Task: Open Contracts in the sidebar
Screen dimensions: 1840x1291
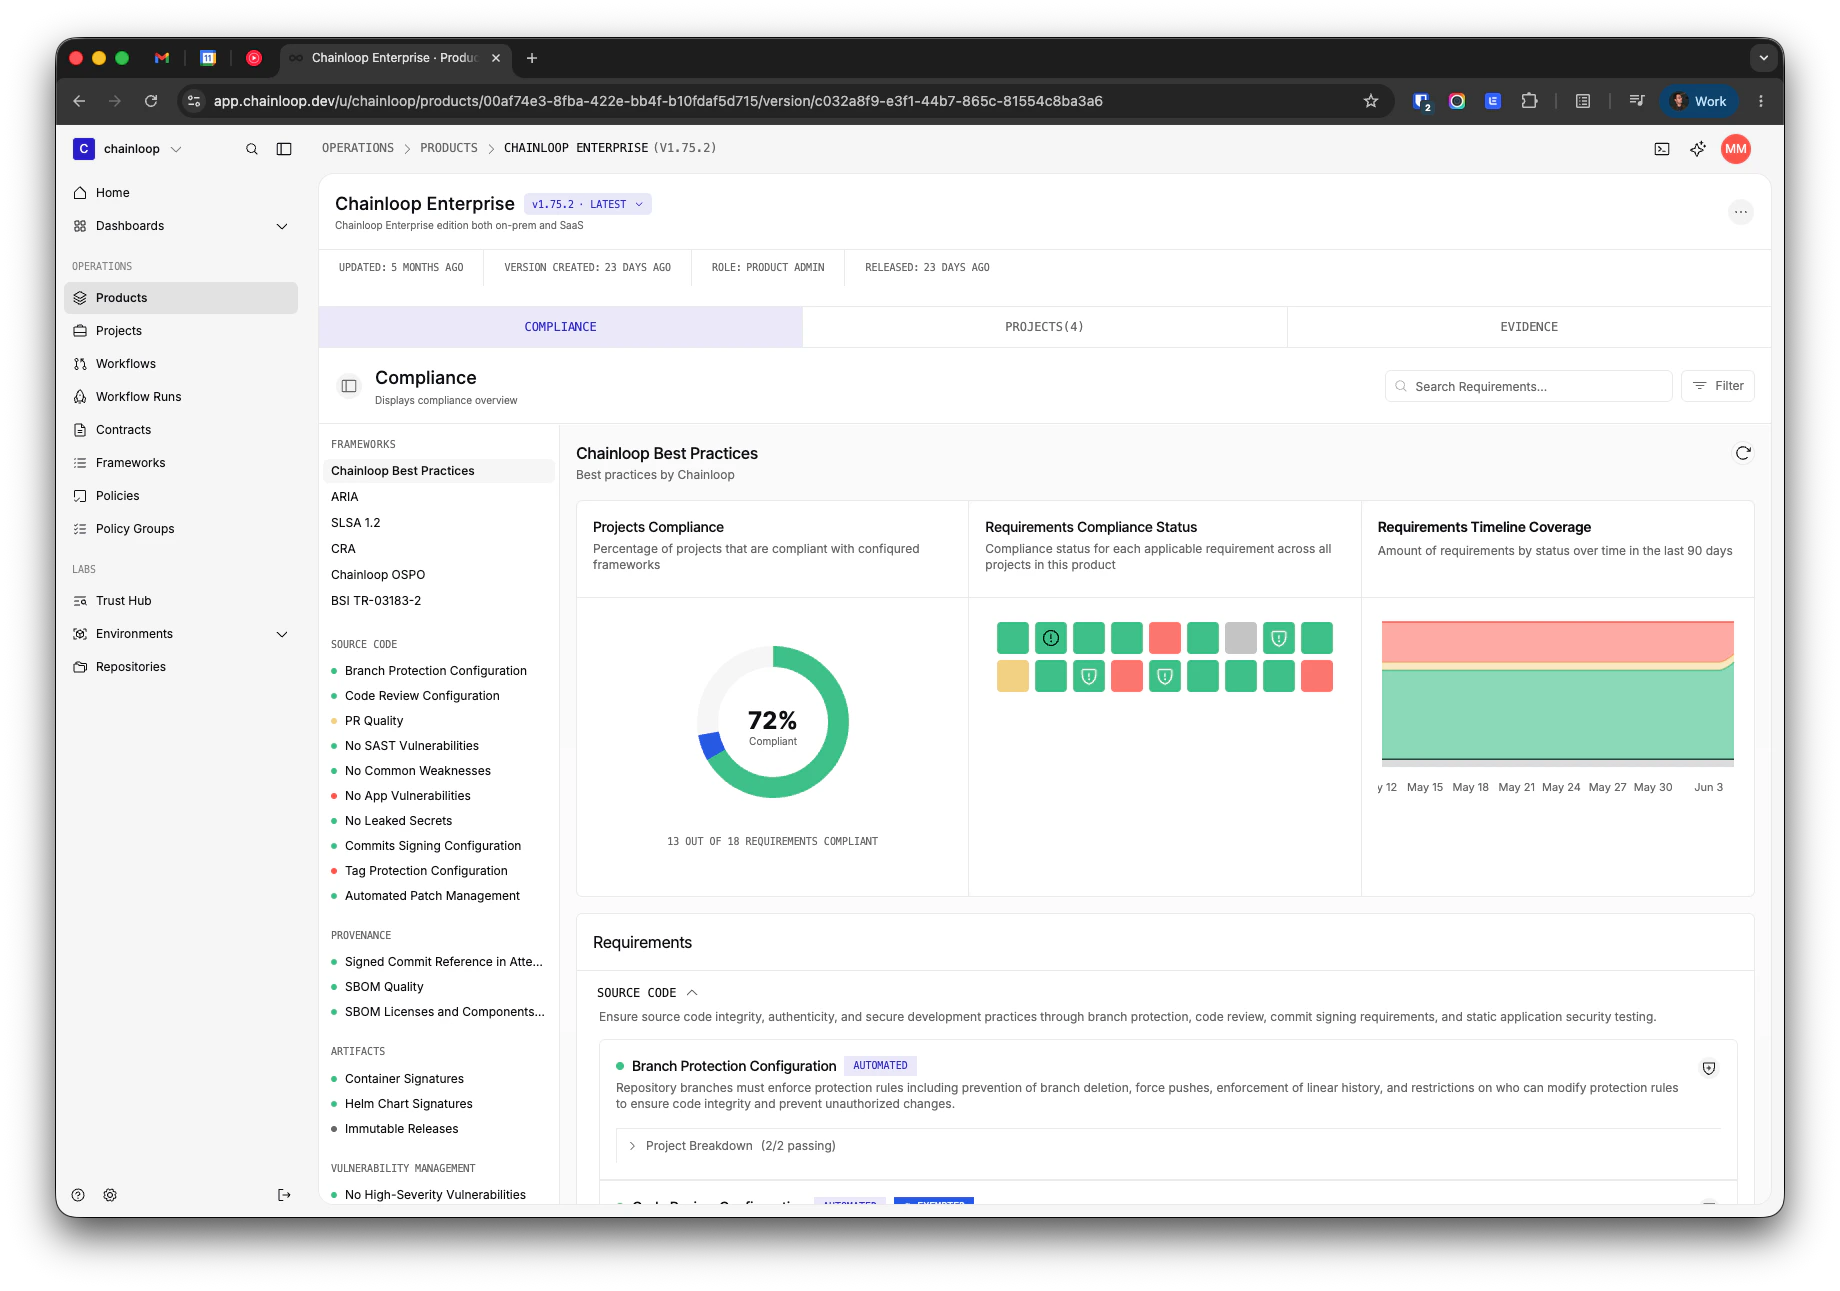Action: coord(181,430)
